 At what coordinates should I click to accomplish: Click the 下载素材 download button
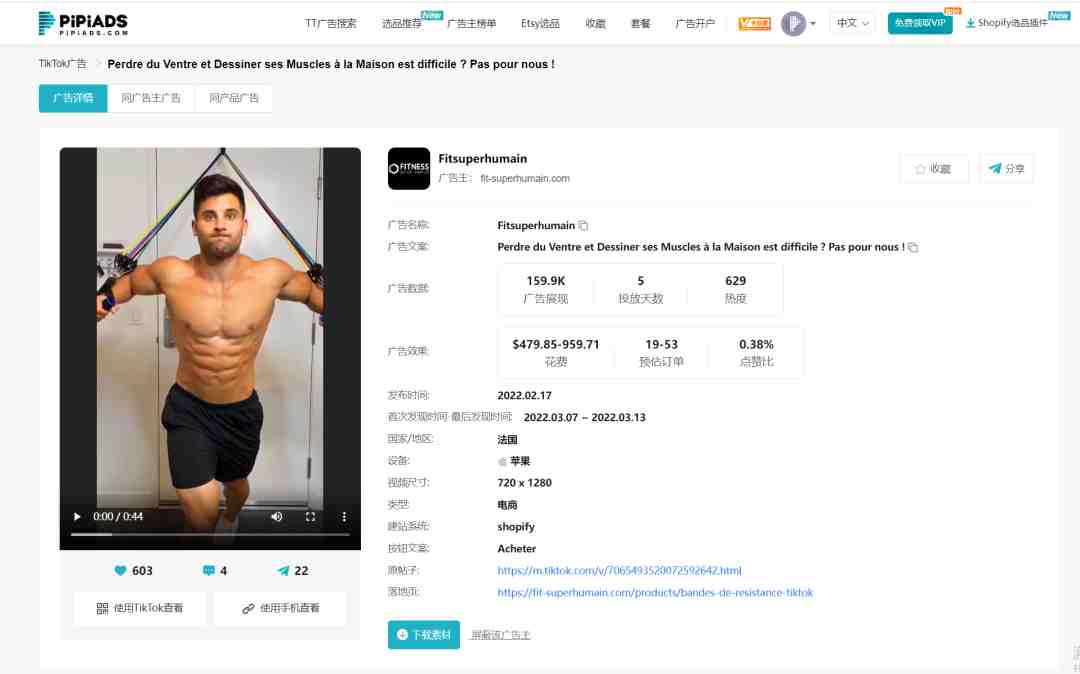point(424,635)
